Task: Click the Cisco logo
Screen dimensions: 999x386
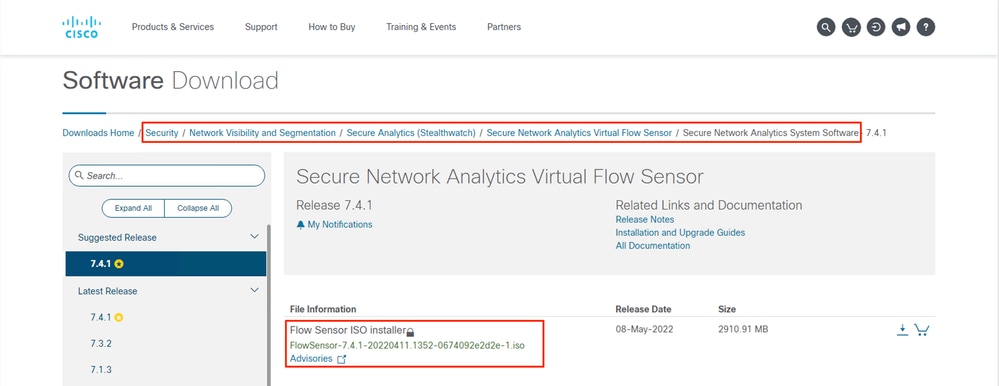Action: pos(81,27)
